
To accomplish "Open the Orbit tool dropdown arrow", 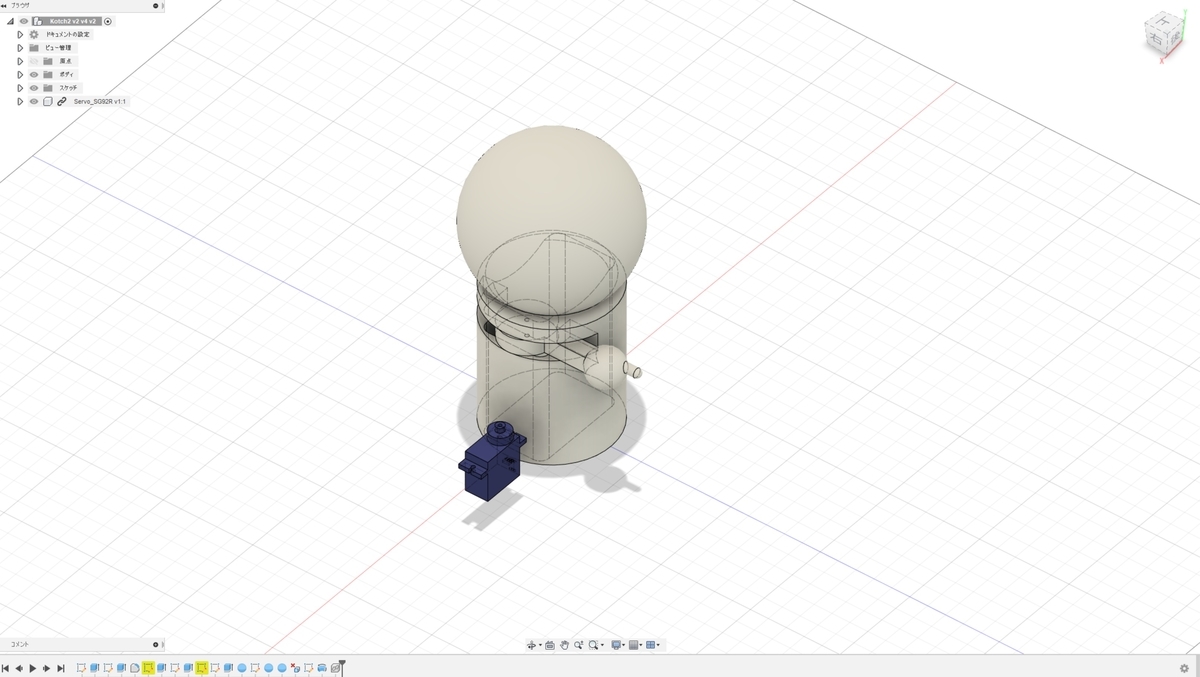I will click(540, 645).
